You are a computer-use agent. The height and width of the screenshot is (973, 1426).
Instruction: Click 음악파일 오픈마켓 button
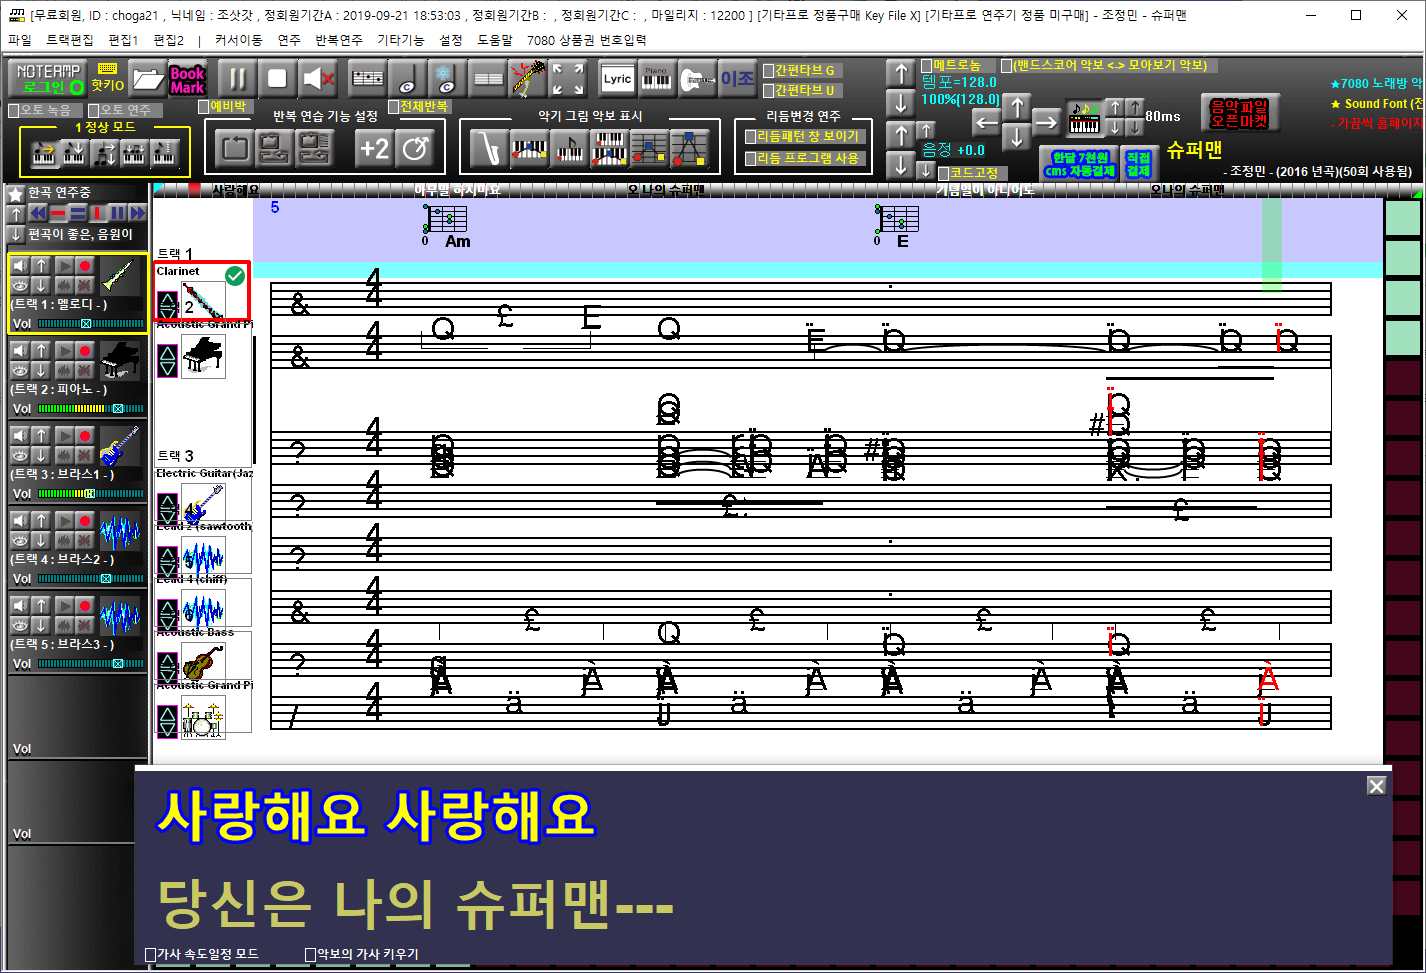tap(1240, 114)
